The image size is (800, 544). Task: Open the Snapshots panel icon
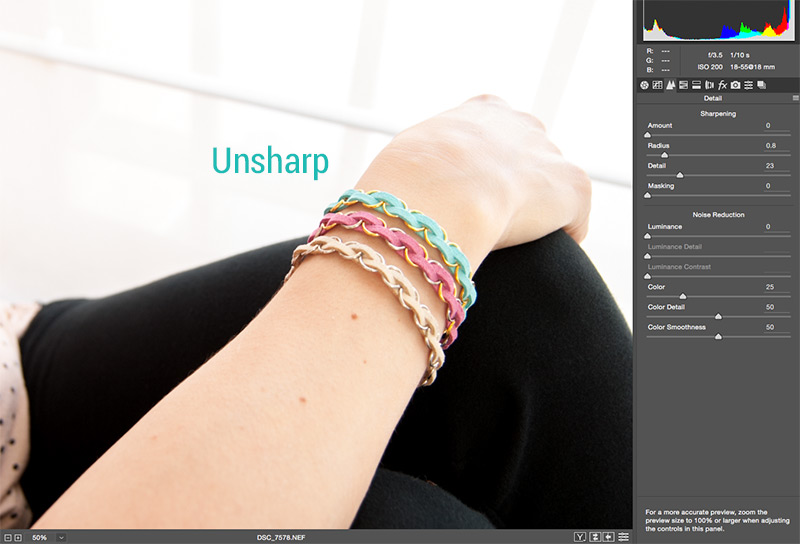(x=762, y=85)
